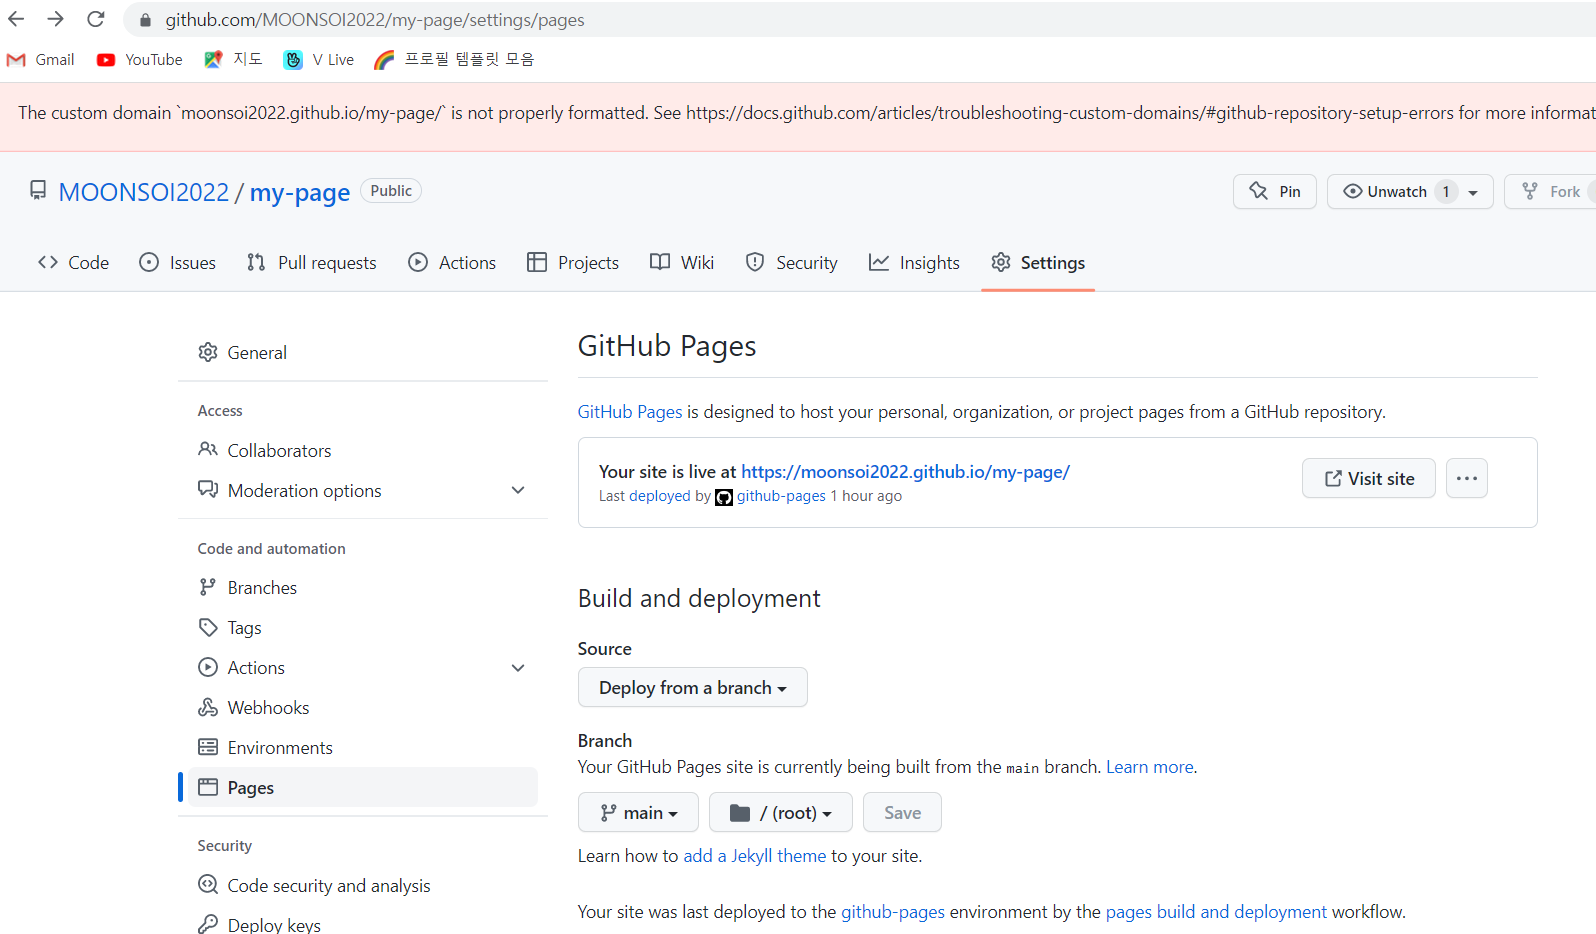Open the Unwatch dropdown caret
Viewport: 1596px width, 934px height.
pos(1473,192)
